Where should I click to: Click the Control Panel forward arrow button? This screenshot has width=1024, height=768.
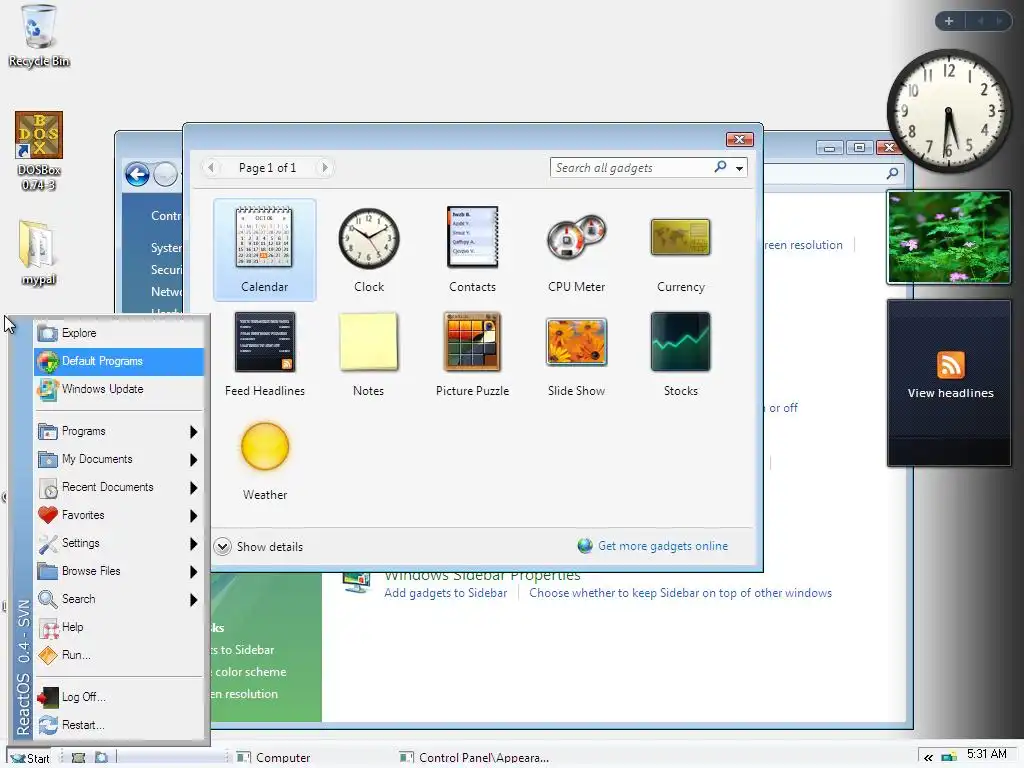pyautogui.click(x=165, y=174)
